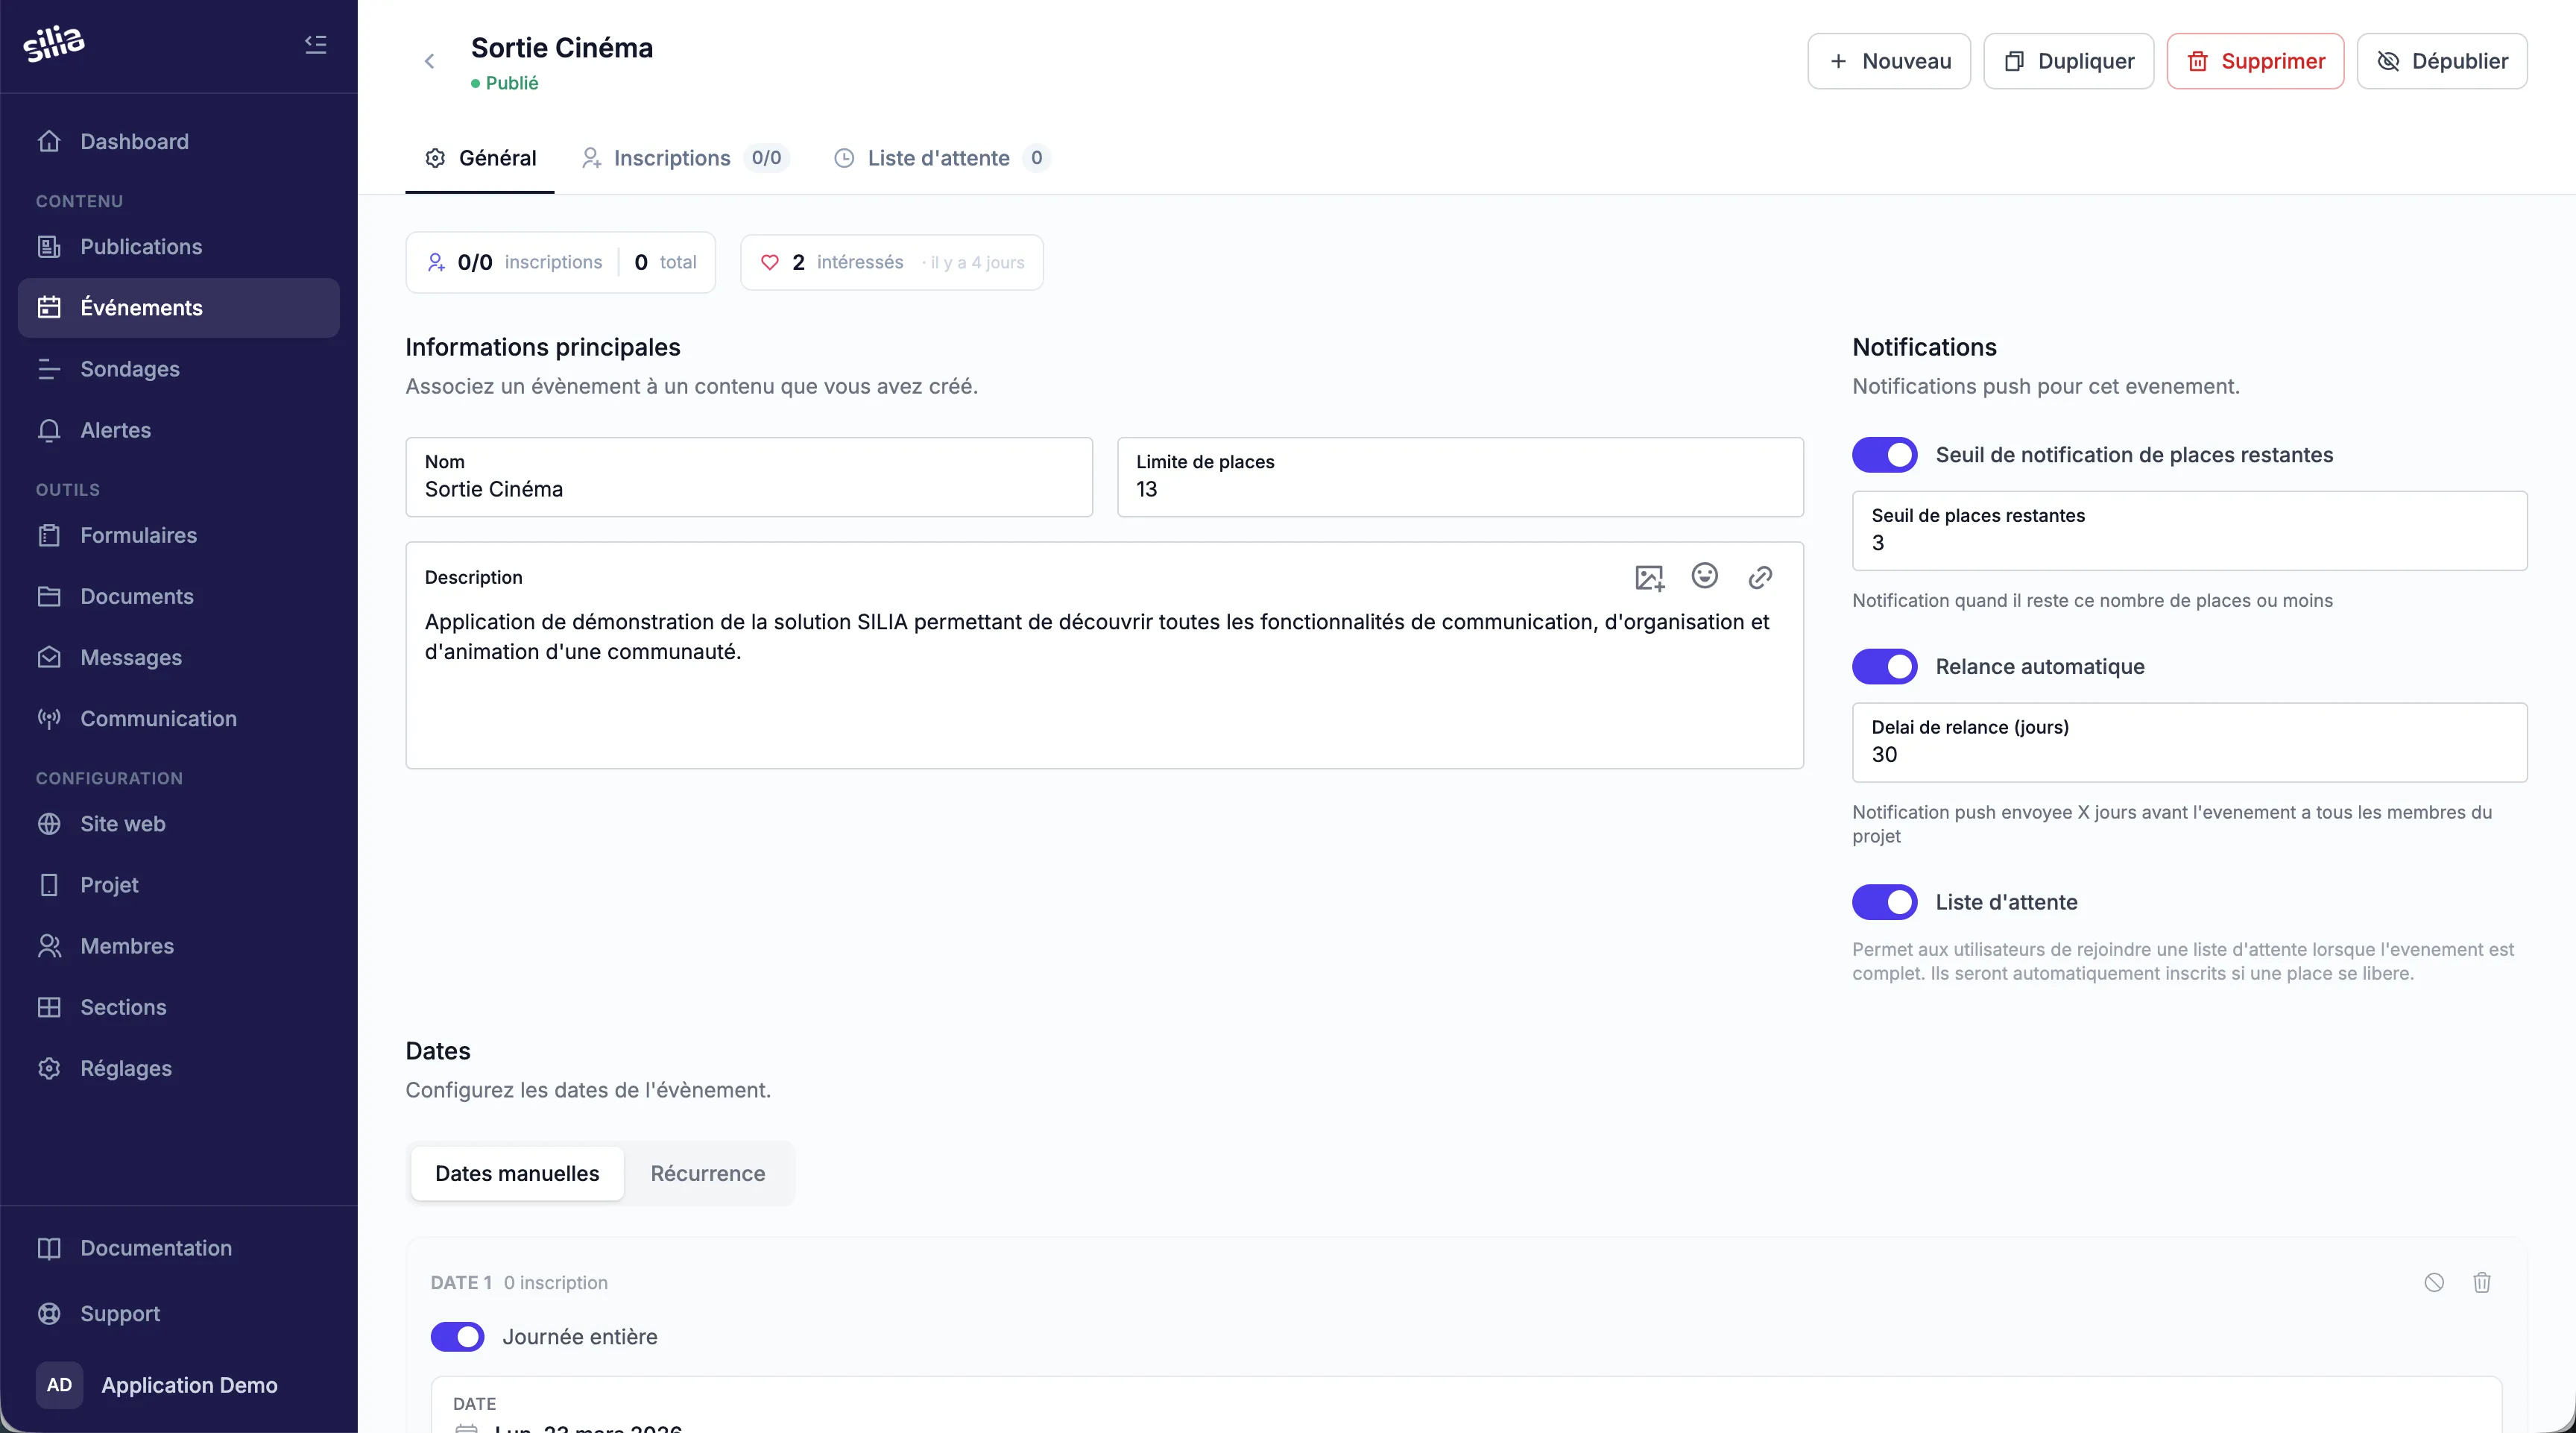Viewport: 2576px width, 1433px height.
Task: Delete DATE 1 using the trash icon
Action: (x=2483, y=1282)
